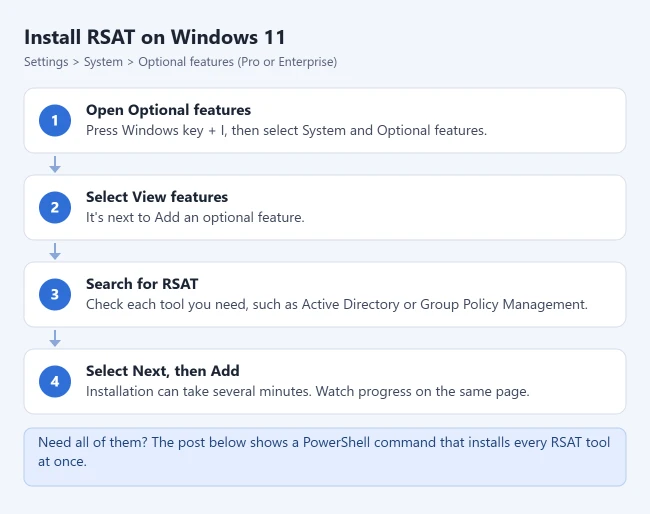Click the Settings > System > Optional features breadcrumb

click(180, 62)
